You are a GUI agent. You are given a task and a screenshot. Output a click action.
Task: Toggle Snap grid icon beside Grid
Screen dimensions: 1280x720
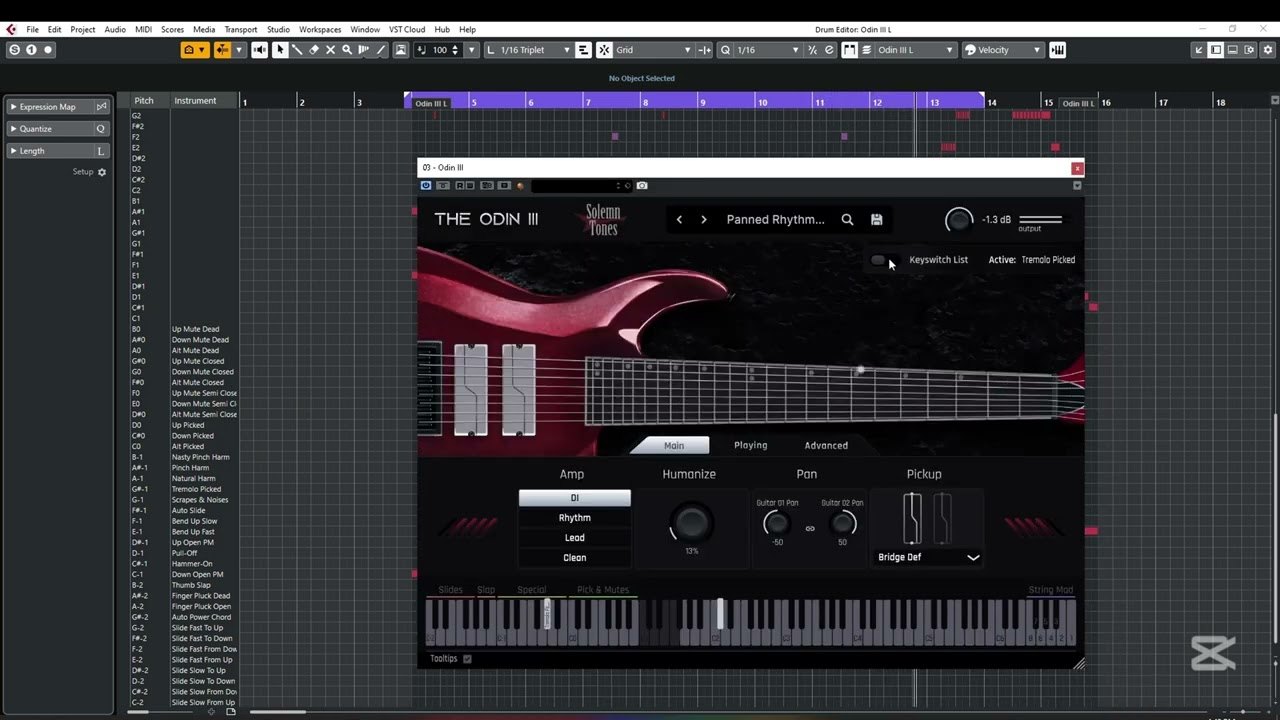click(604, 50)
